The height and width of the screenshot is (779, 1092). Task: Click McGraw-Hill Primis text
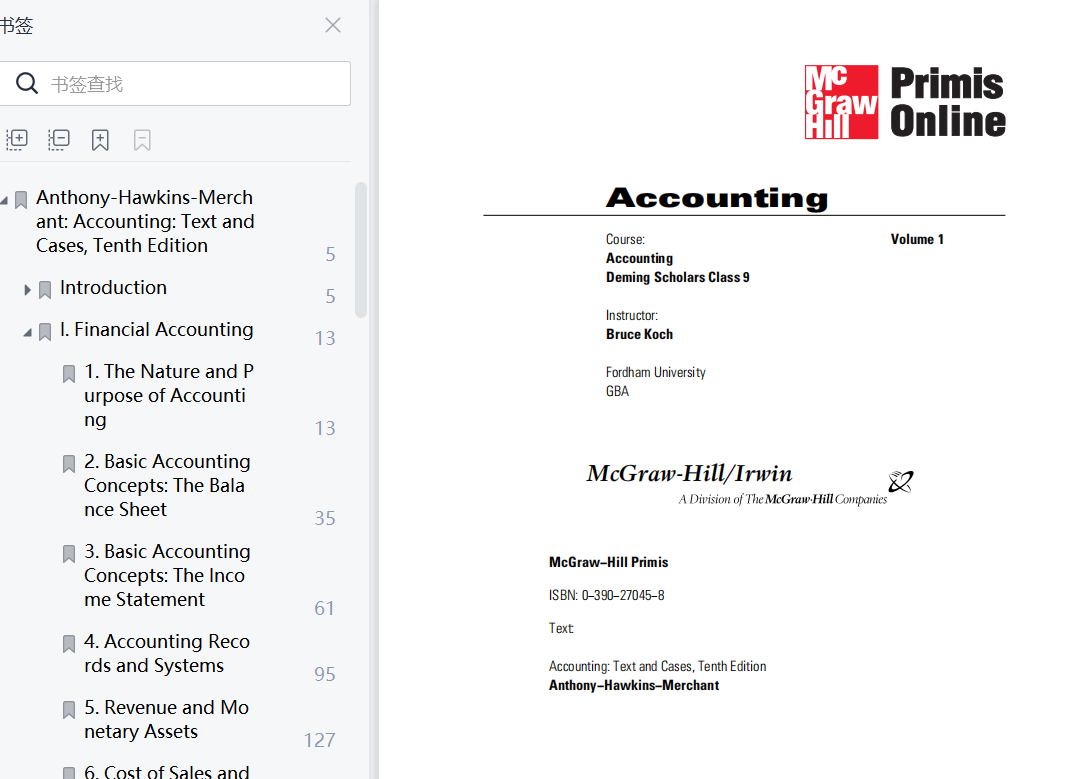click(609, 562)
